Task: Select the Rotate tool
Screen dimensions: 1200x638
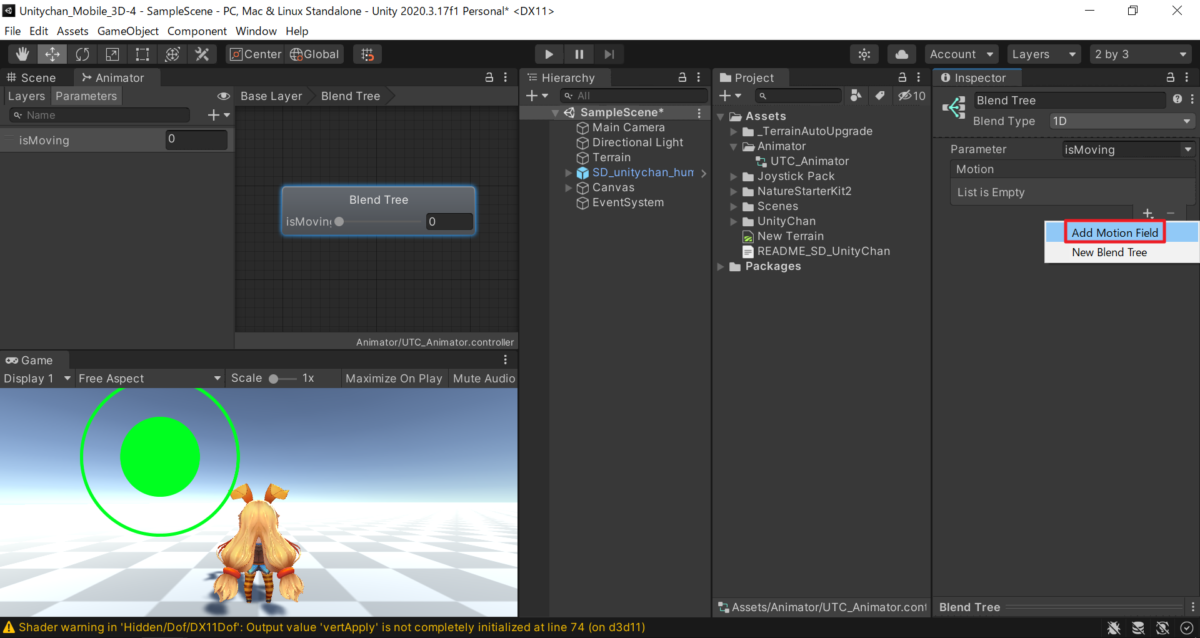Action: [x=82, y=54]
